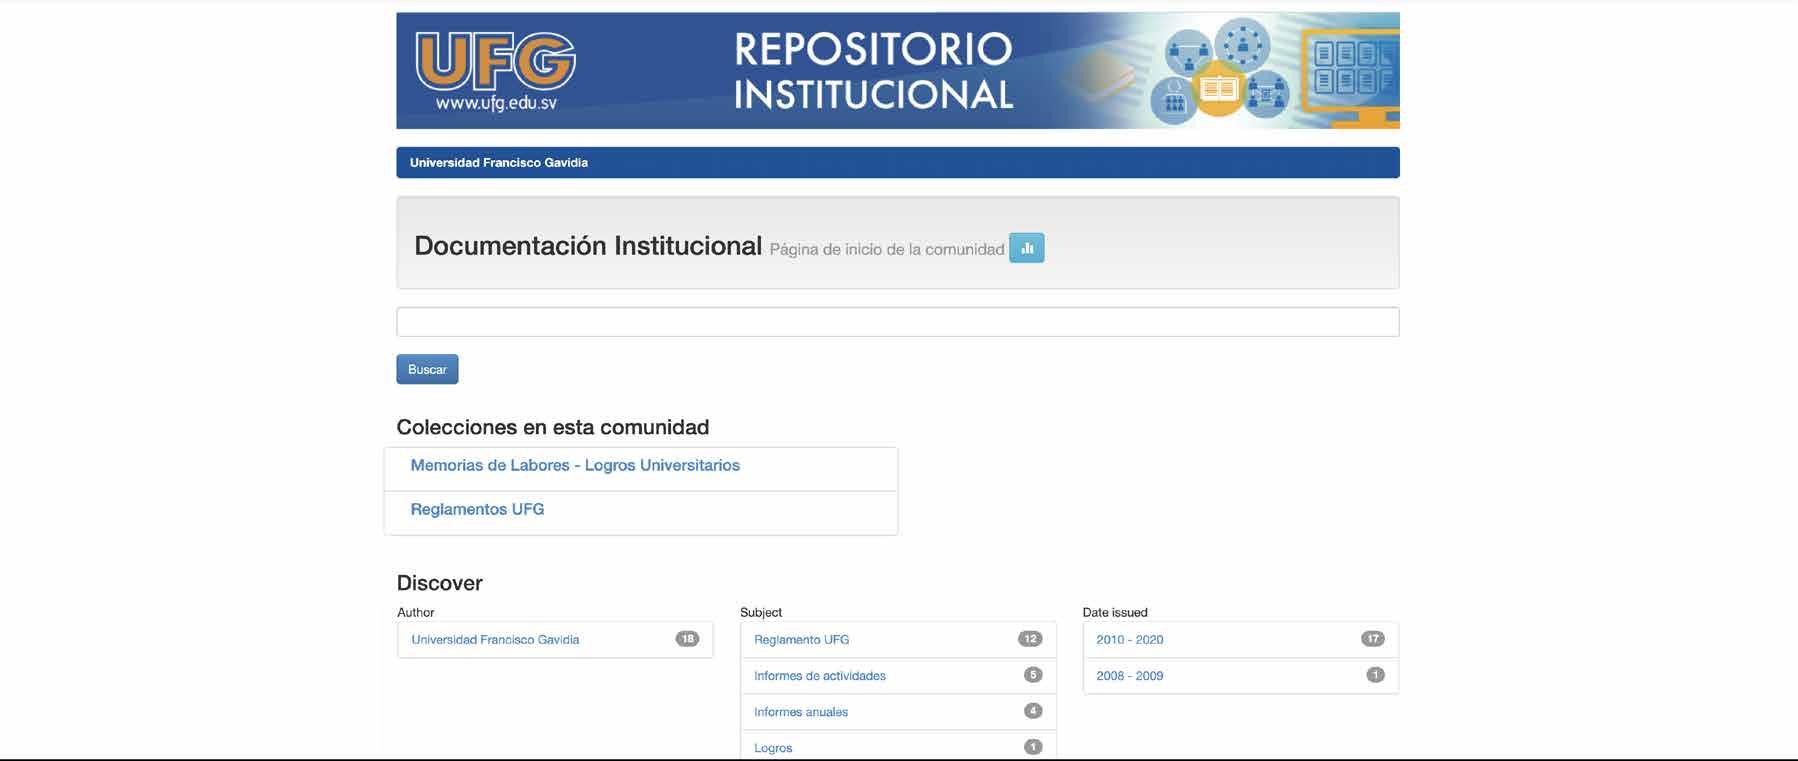
Task: Click the 1 count badge for 2008 - 2009
Action: point(1375,675)
